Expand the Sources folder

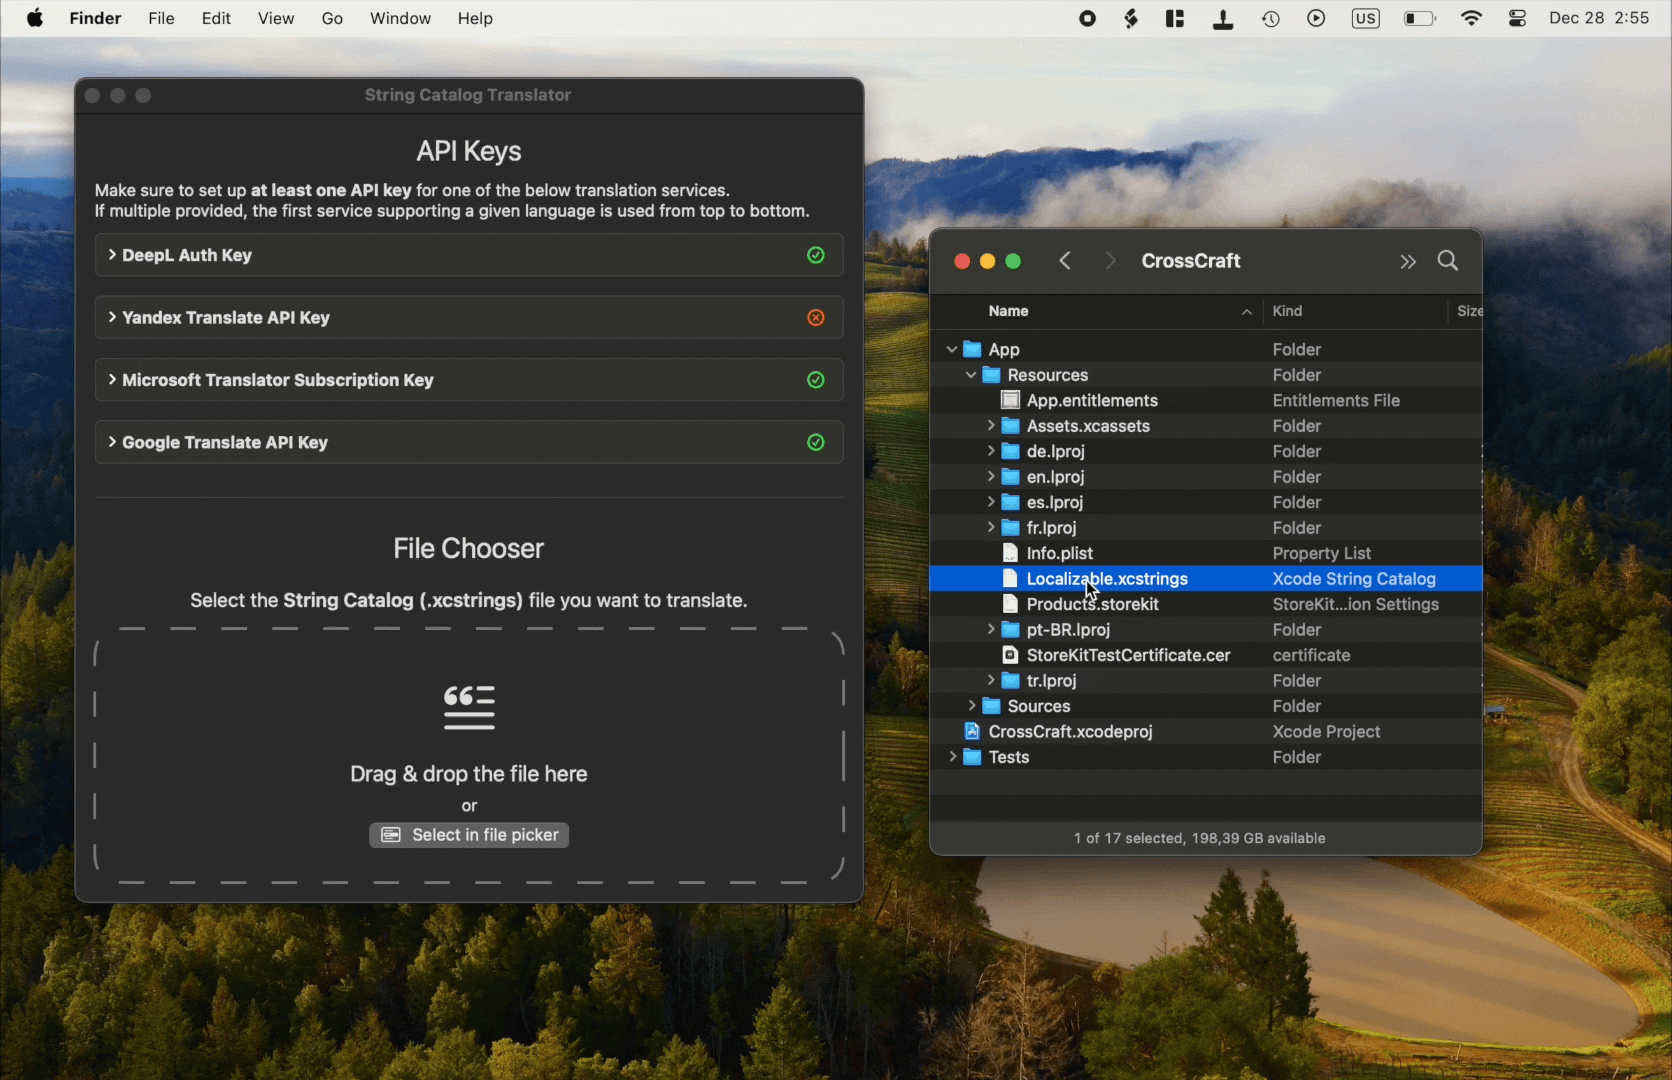pyautogui.click(x=971, y=706)
